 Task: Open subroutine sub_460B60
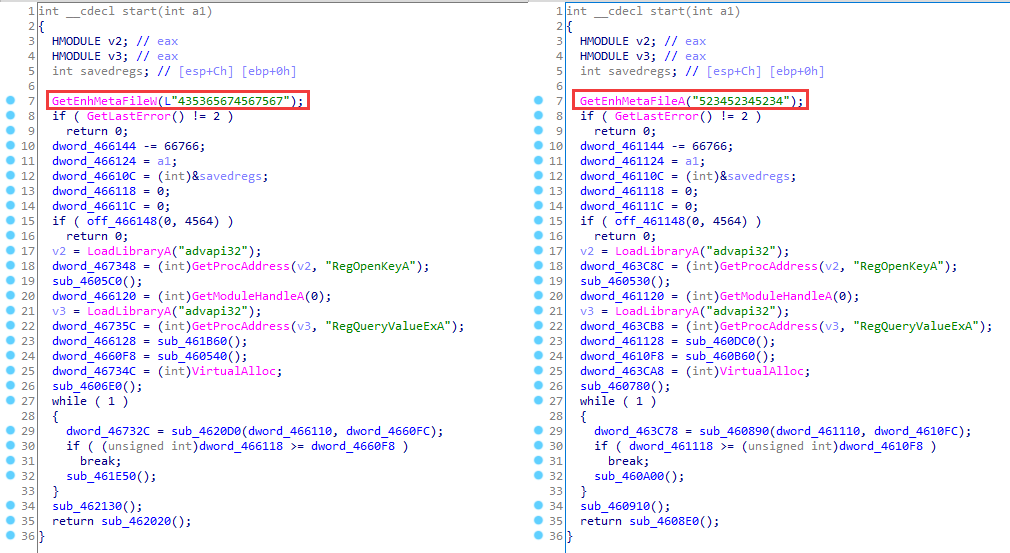pyautogui.click(x=723, y=356)
